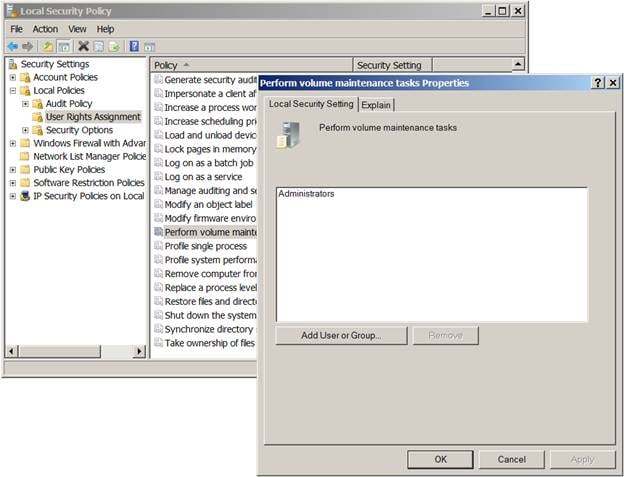Click the Properties toolbar icon
This screenshot has width=624, height=477.
pos(98,47)
